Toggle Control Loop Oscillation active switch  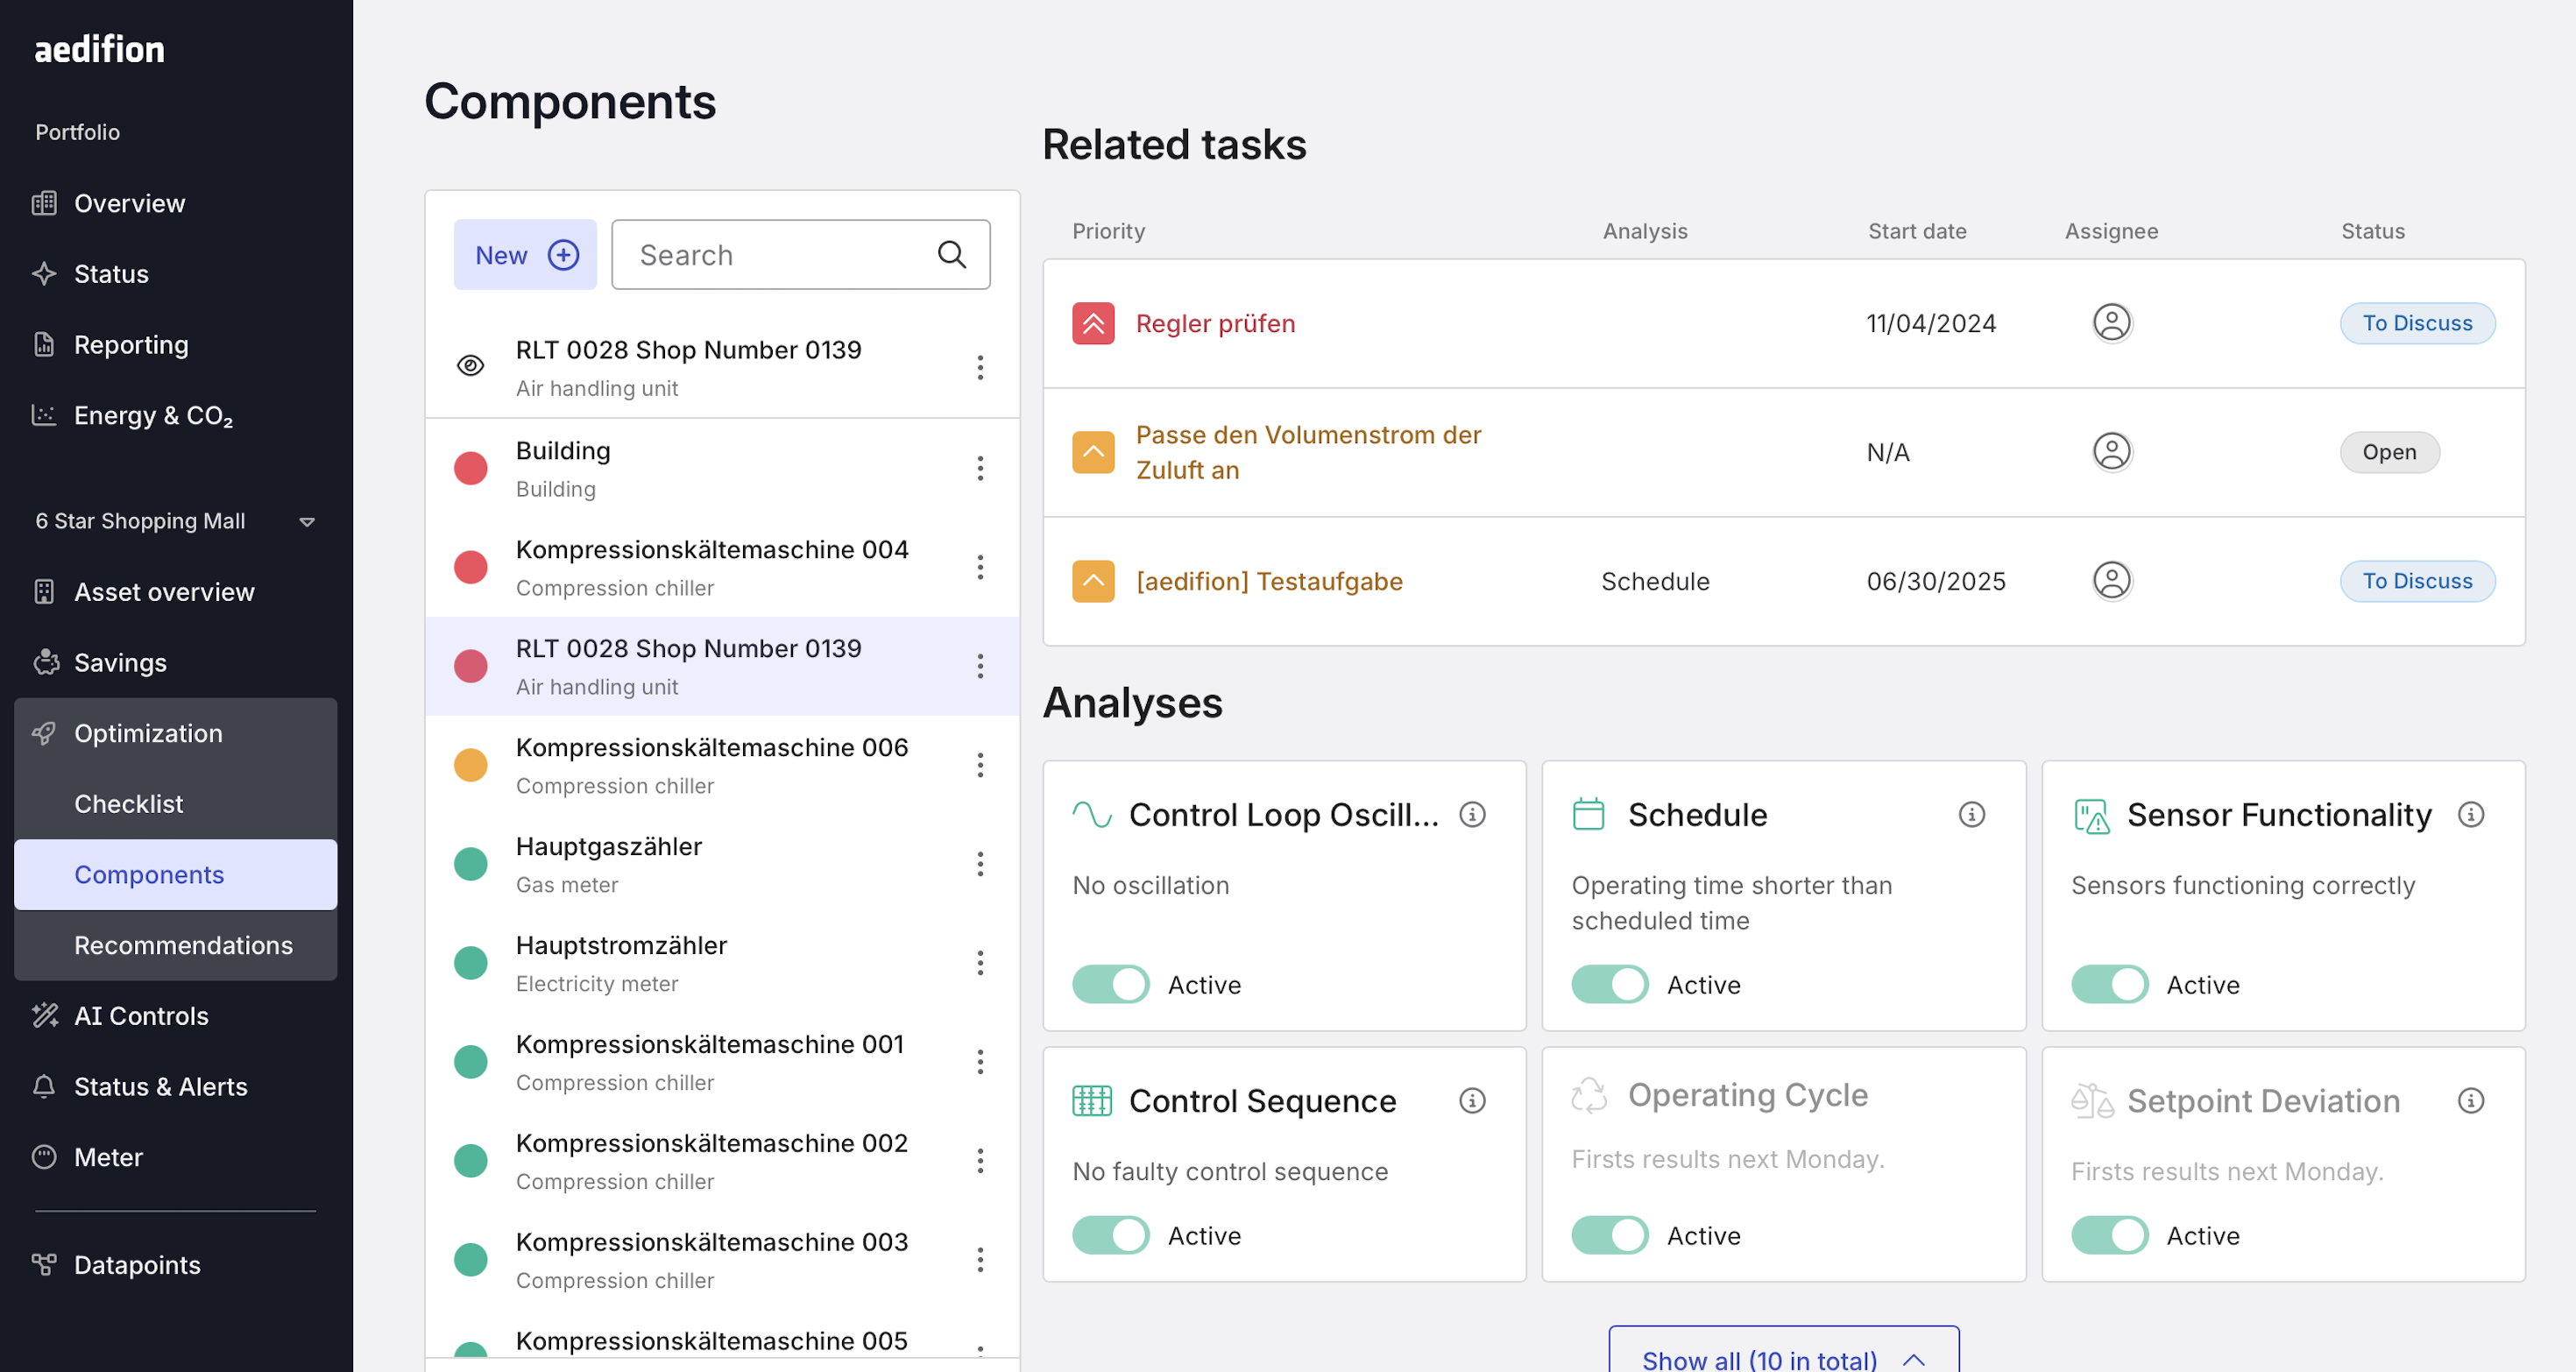tap(1110, 984)
